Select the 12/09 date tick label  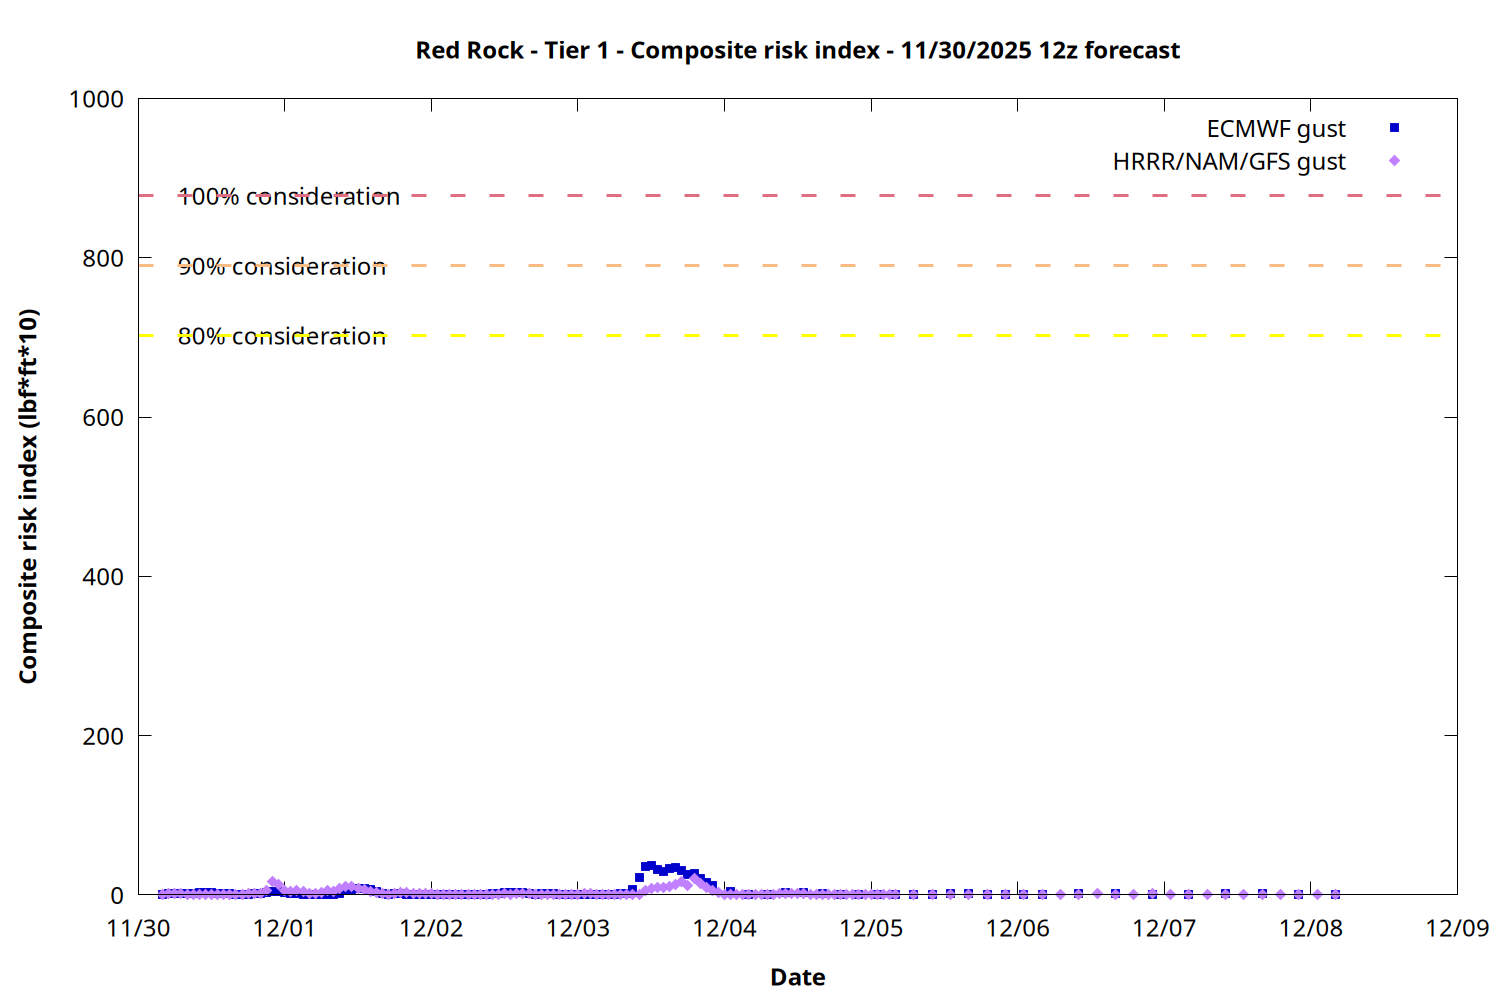[1457, 929]
